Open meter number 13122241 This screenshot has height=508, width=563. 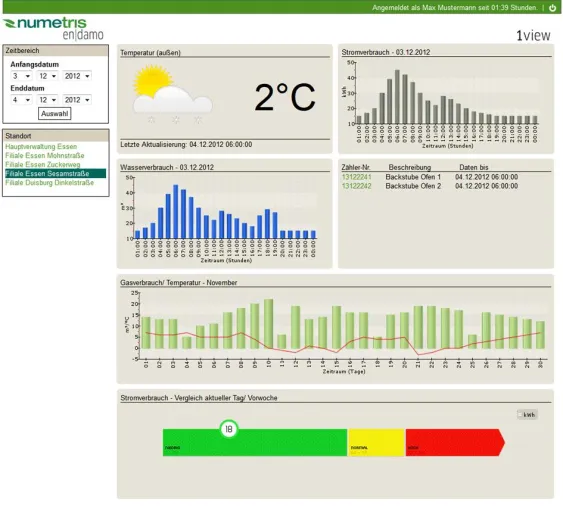tap(357, 177)
